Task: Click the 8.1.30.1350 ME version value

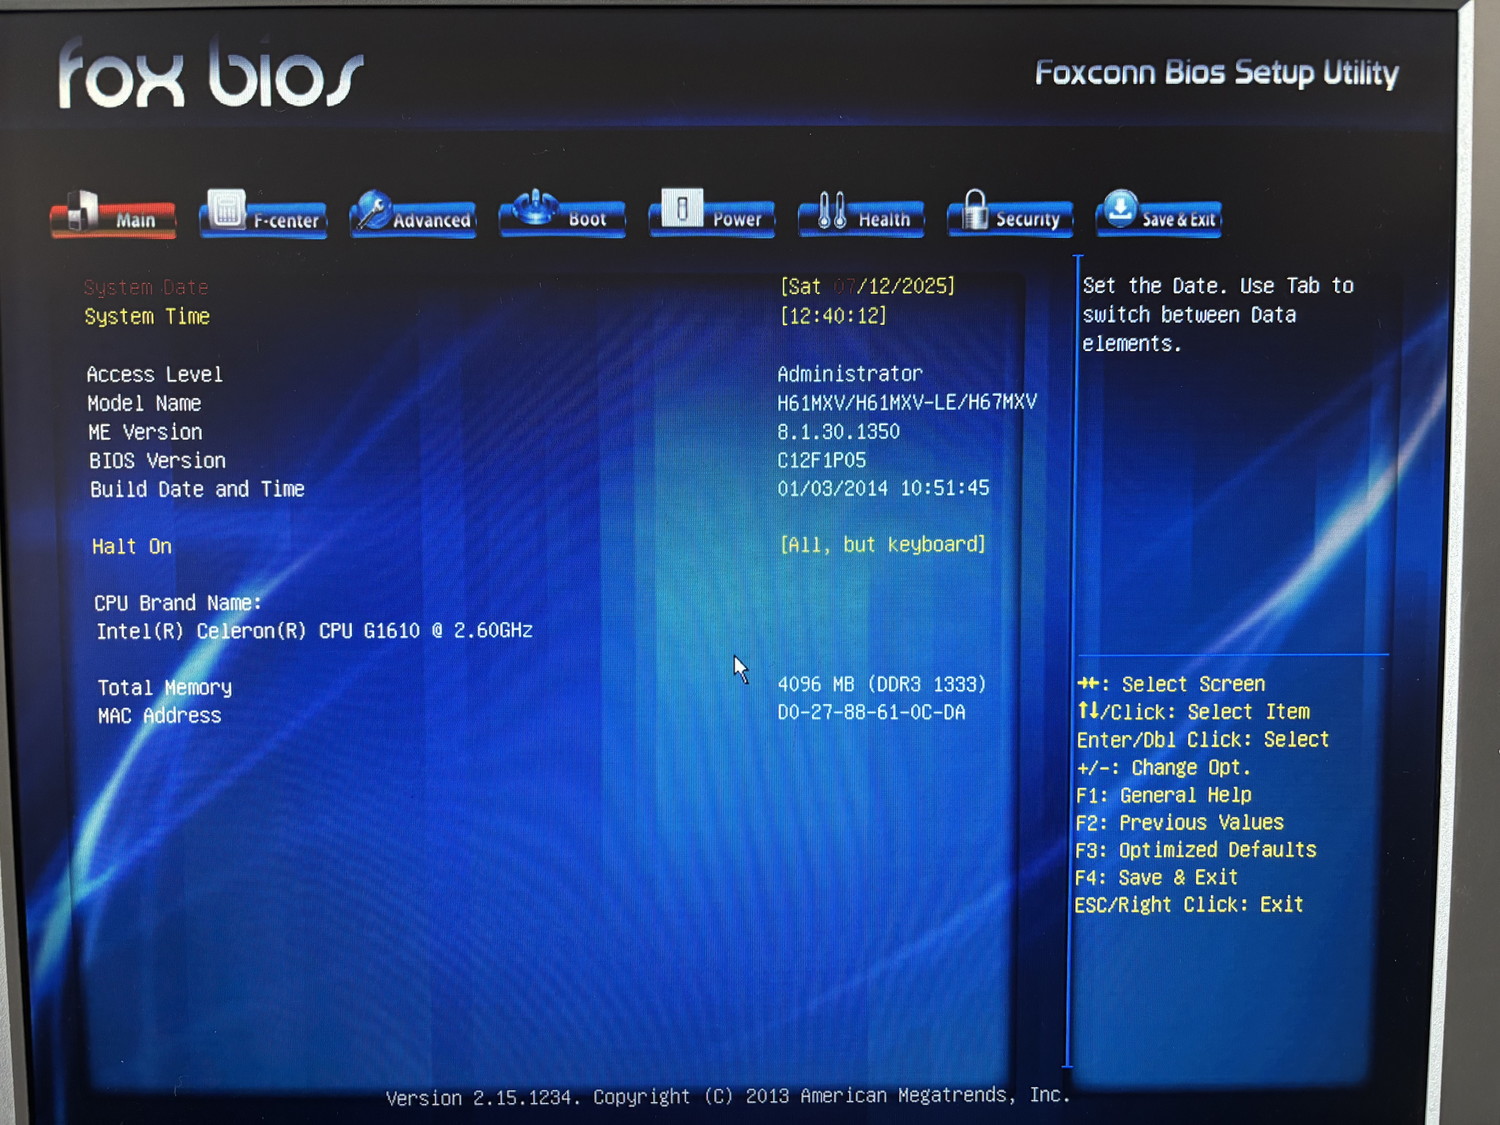Action: tap(839, 431)
